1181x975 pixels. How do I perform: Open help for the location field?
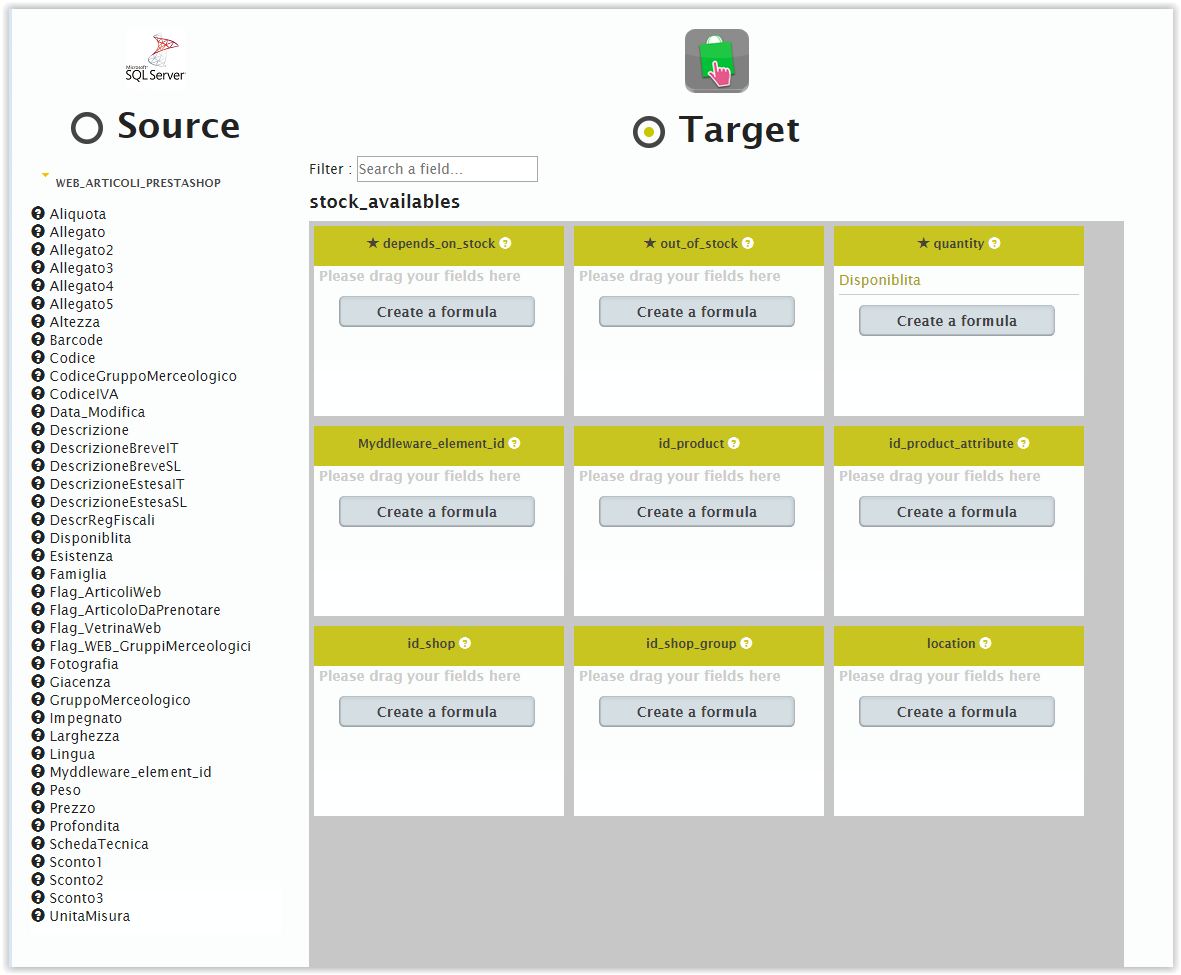(x=986, y=643)
